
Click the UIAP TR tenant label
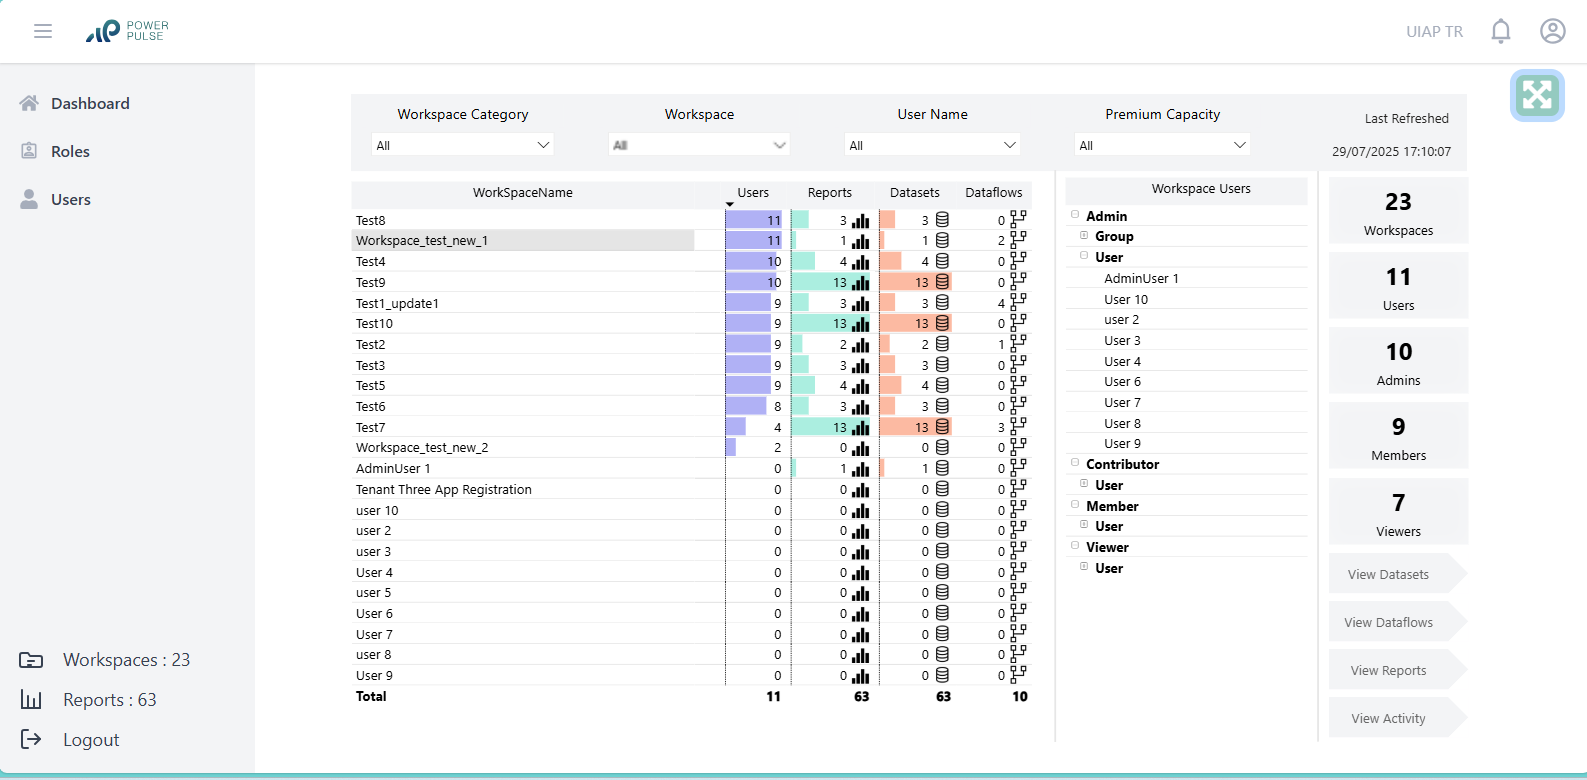point(1434,32)
